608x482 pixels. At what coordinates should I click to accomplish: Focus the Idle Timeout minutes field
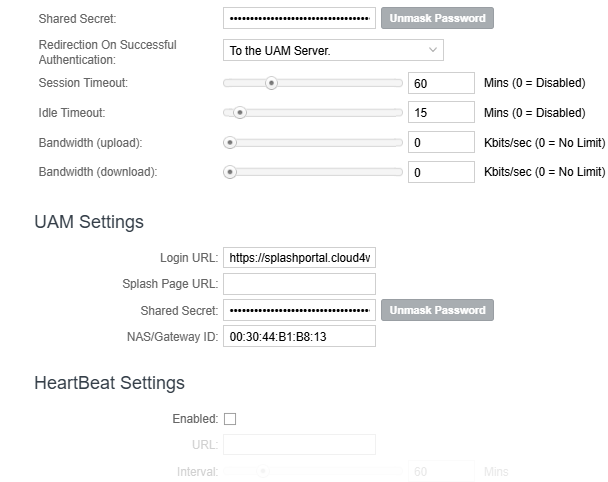pos(441,113)
